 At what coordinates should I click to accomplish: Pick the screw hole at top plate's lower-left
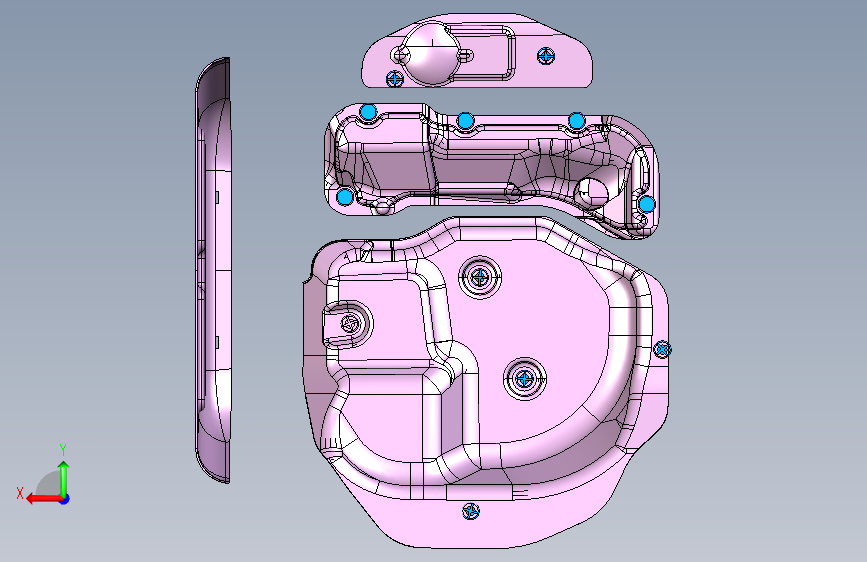(395, 79)
